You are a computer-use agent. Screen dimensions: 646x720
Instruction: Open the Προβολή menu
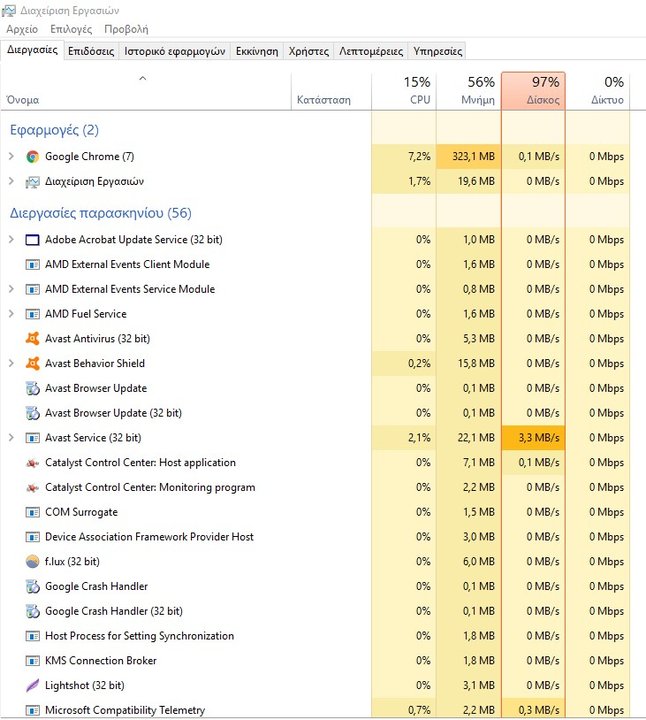[x=126, y=29]
